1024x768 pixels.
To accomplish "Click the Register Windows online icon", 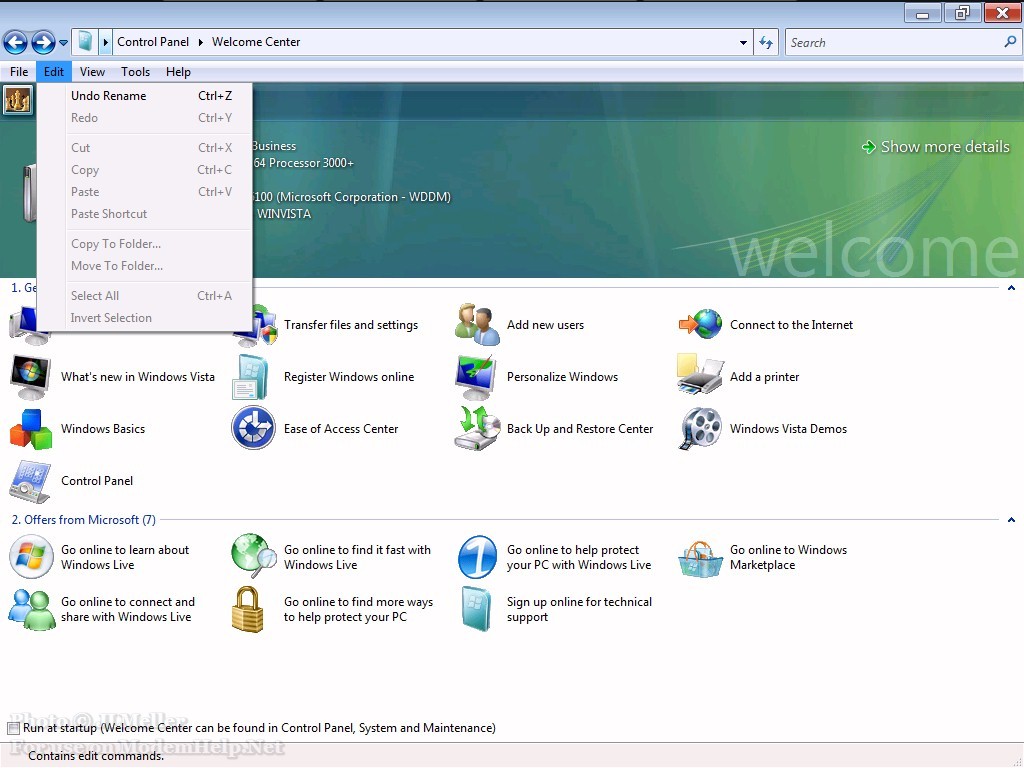I will pos(251,377).
